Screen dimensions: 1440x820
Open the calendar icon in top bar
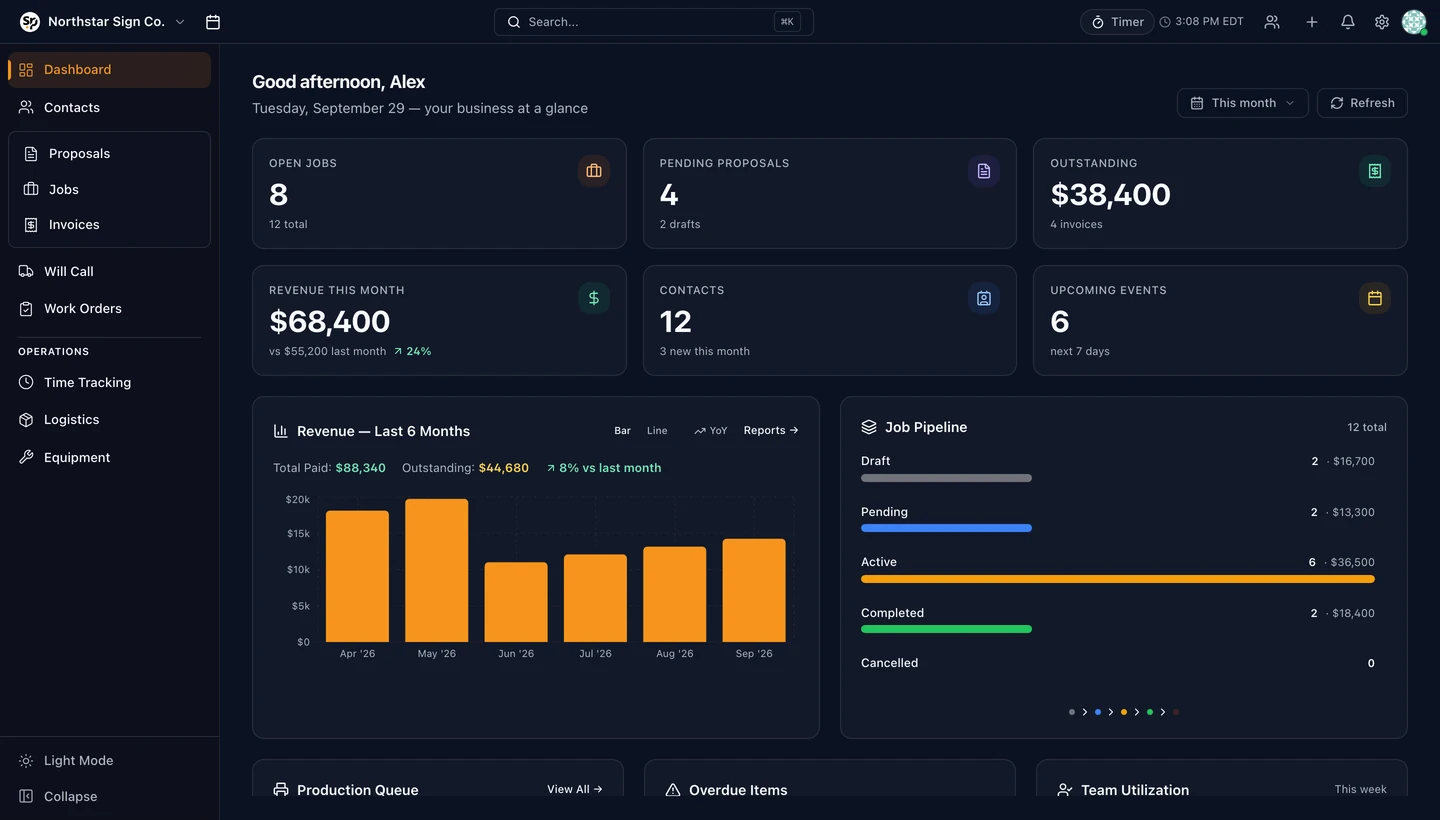pos(212,22)
